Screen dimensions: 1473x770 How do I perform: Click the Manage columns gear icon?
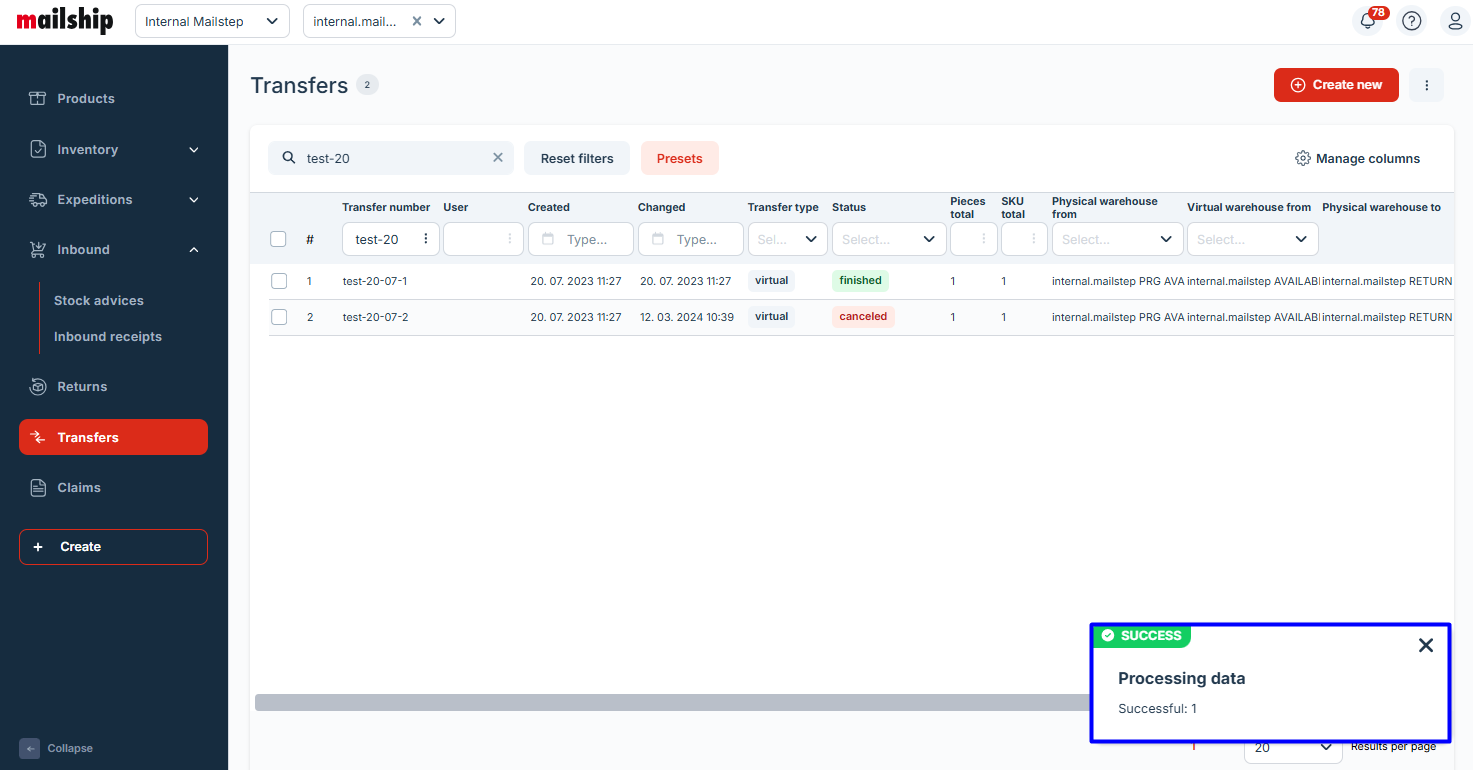pyautogui.click(x=1302, y=158)
